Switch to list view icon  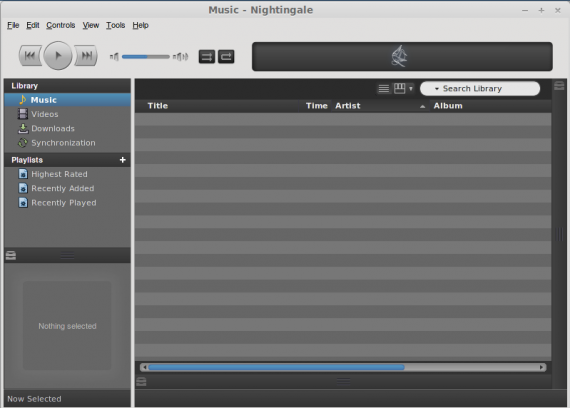(x=384, y=89)
